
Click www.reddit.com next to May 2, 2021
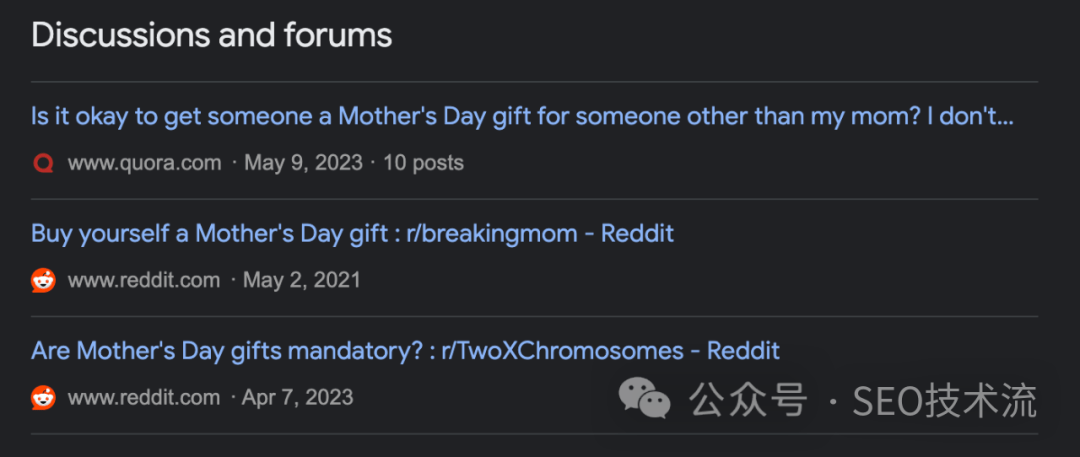pos(144,280)
